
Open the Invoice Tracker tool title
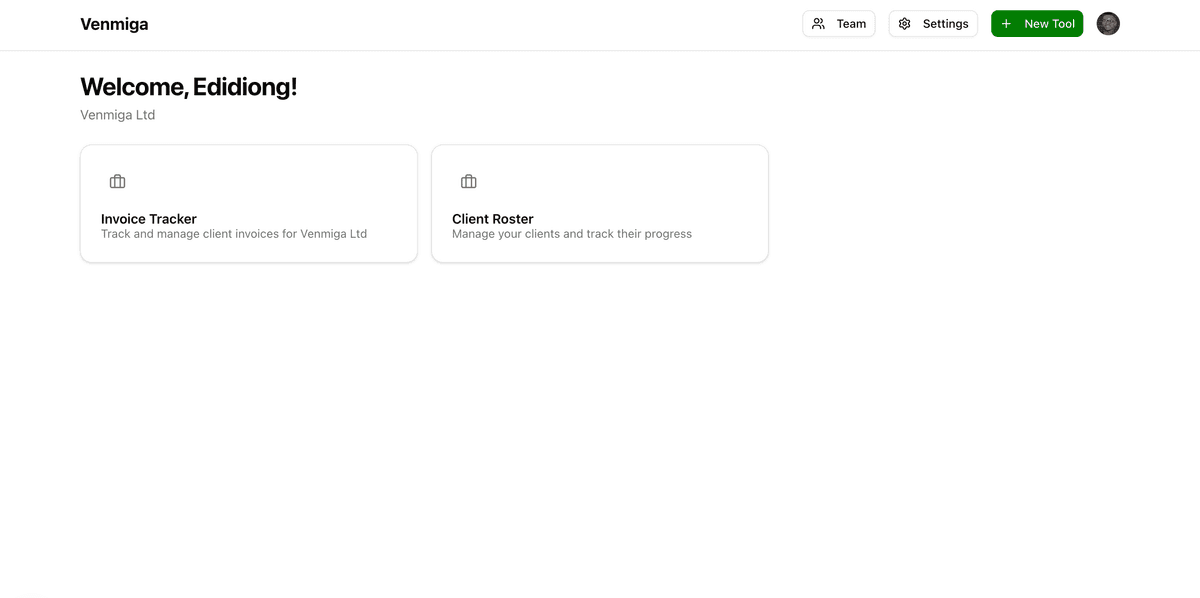click(149, 219)
